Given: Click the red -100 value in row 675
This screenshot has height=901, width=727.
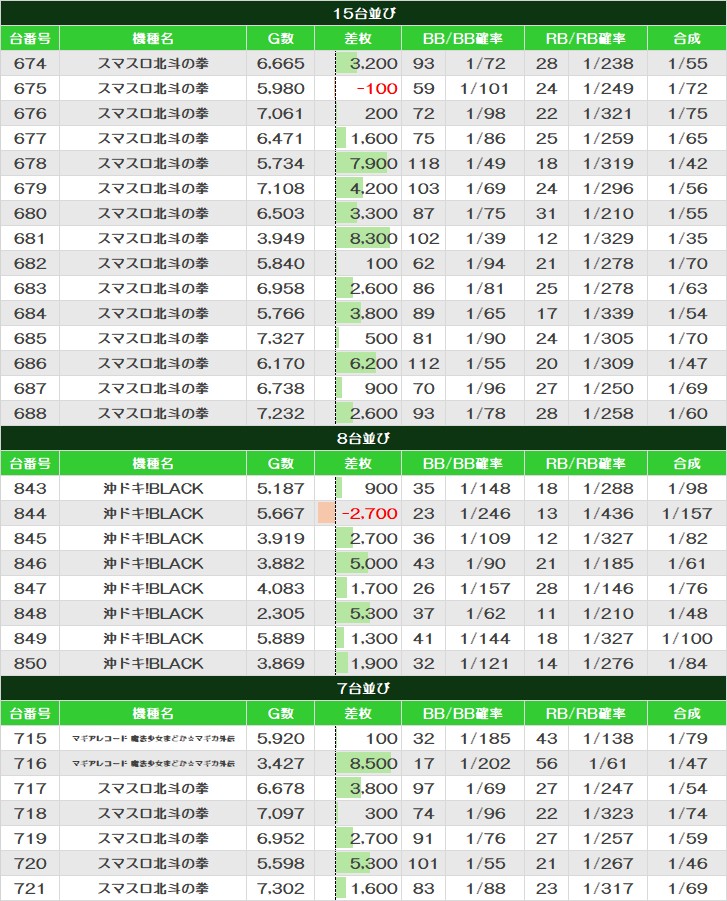Looking at the screenshot, I should pos(377,88).
